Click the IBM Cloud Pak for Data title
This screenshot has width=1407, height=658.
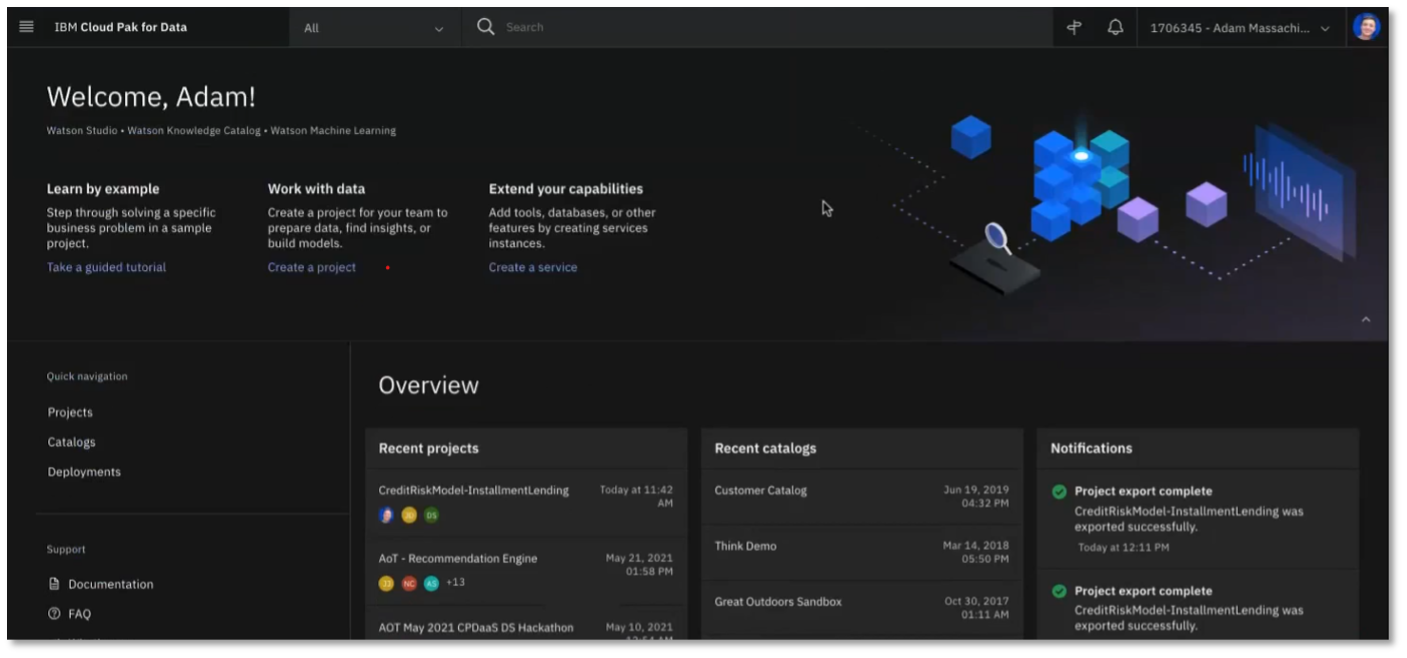click(120, 27)
